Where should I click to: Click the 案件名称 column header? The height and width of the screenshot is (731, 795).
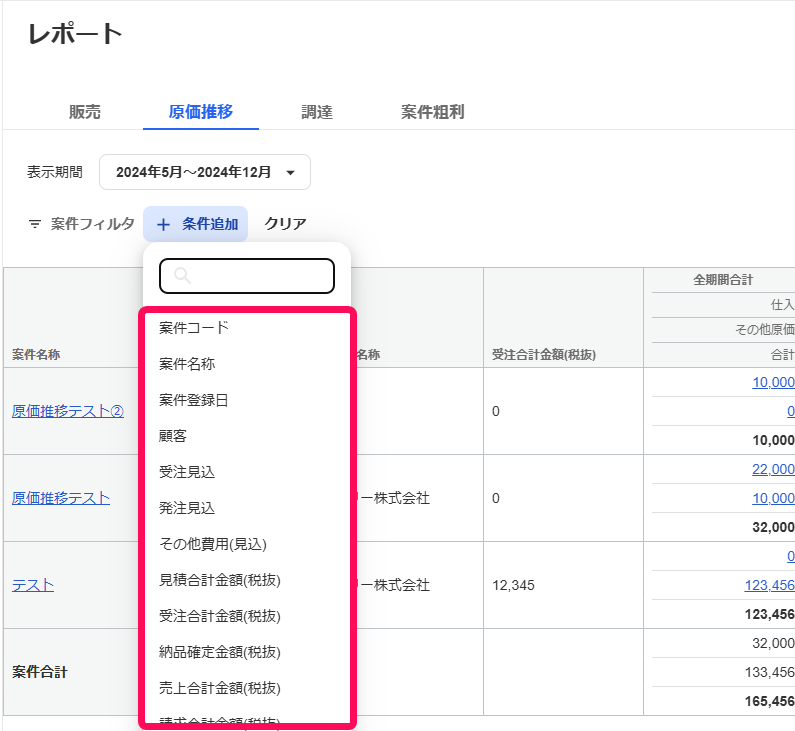[x=36, y=354]
